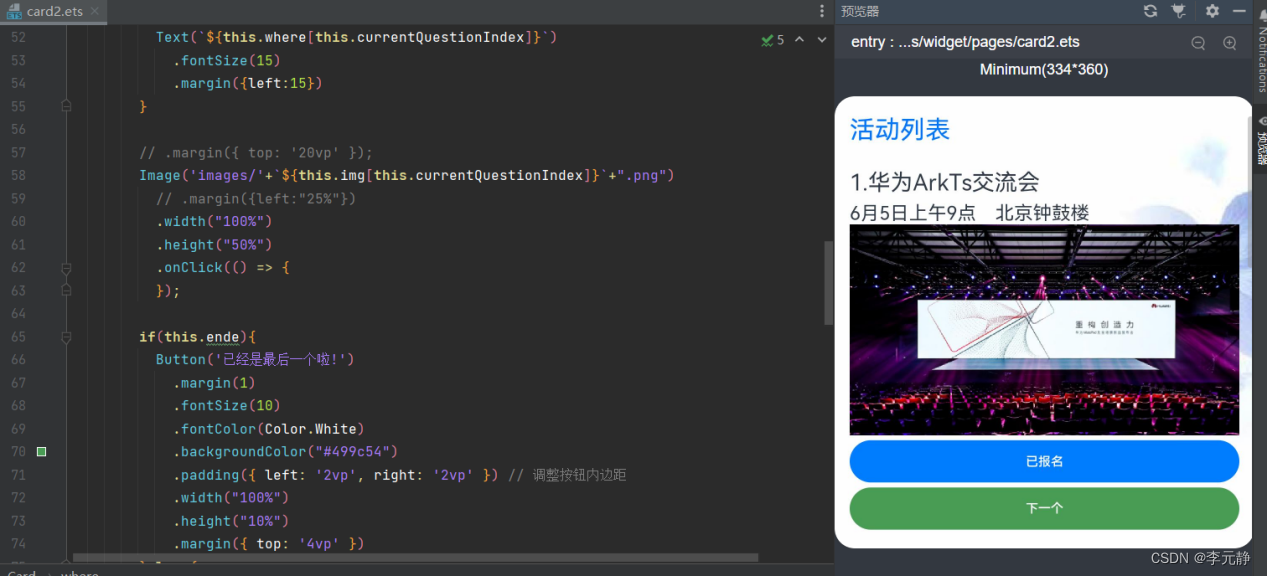Click the Minimum(334*360) size label
This screenshot has height=576, width=1267.
[x=1044, y=70]
